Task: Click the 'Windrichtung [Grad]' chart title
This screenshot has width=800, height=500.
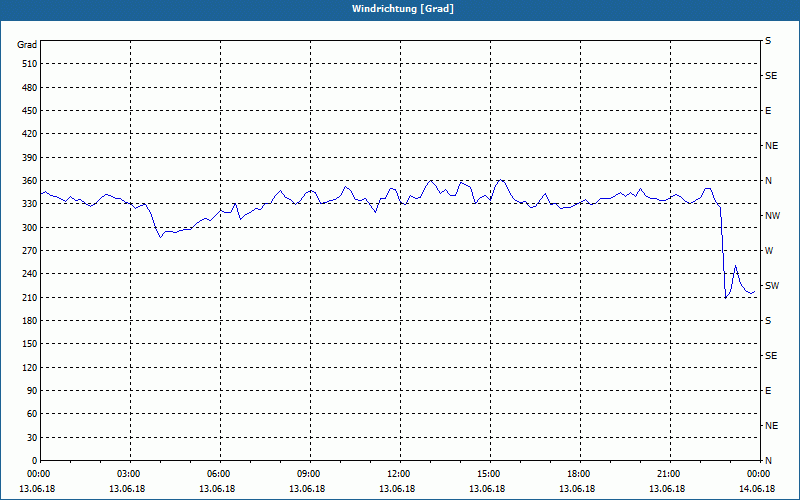Action: click(403, 9)
